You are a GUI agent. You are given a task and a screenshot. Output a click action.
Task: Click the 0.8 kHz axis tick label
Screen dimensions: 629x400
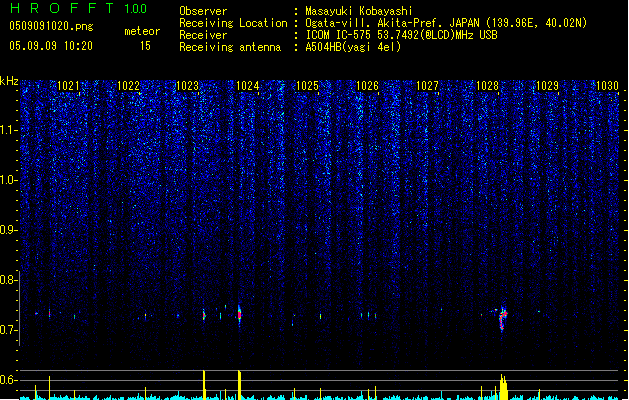click(x=8, y=280)
